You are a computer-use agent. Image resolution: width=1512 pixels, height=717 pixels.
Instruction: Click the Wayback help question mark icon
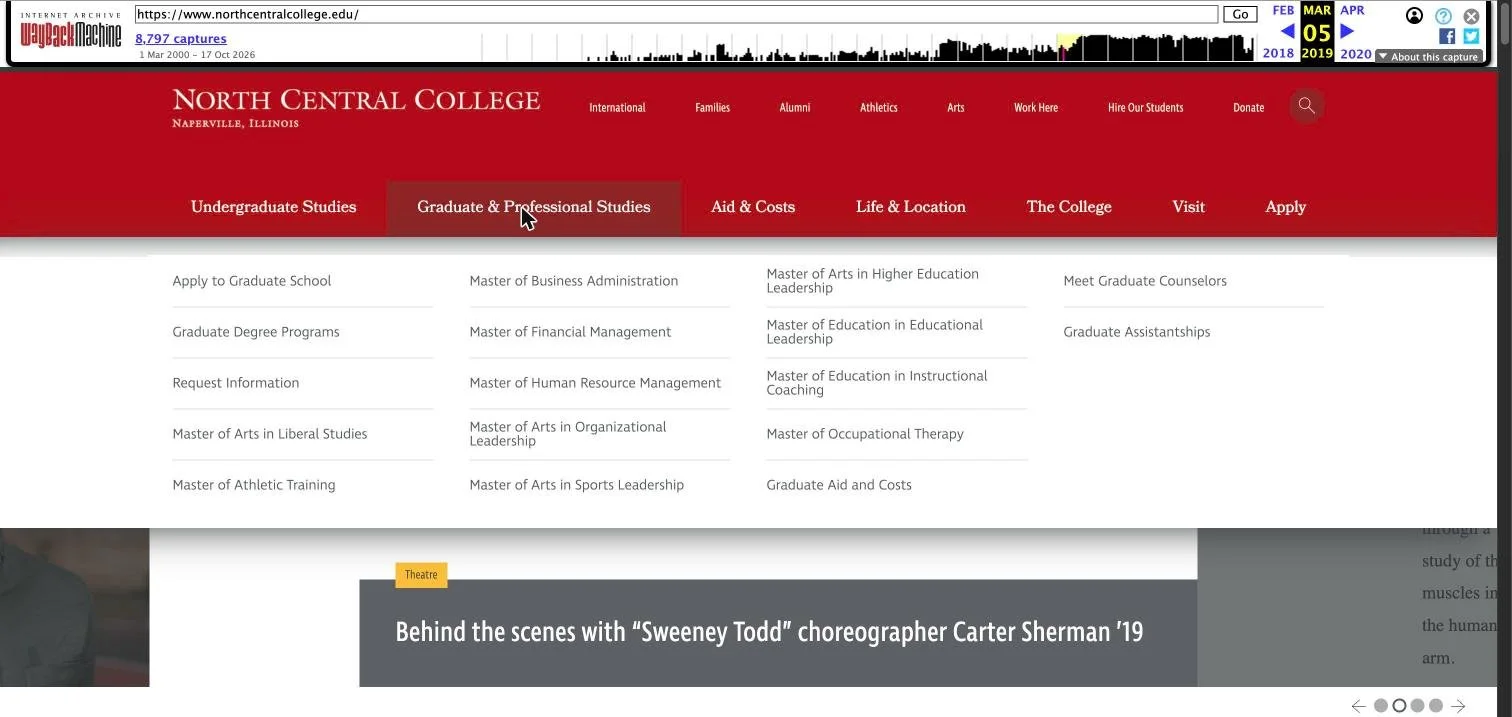pos(1443,16)
